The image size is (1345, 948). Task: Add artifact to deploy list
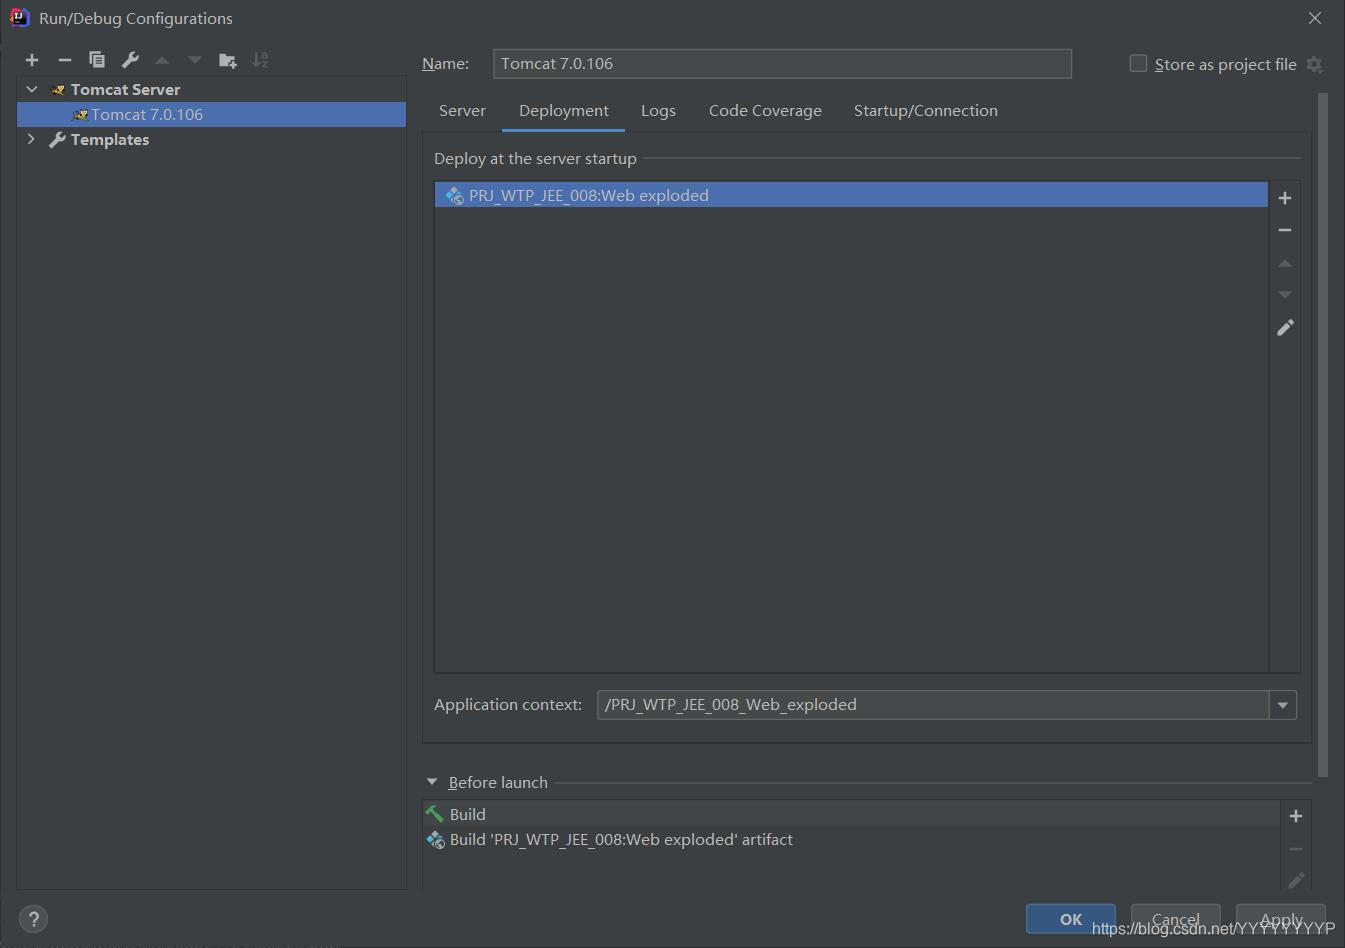point(1285,198)
